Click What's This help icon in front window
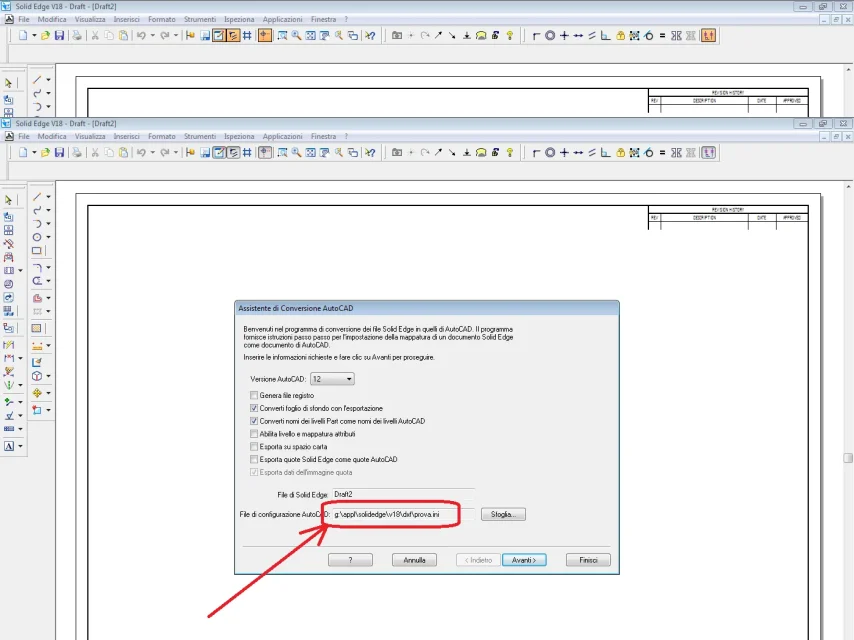 click(370, 153)
